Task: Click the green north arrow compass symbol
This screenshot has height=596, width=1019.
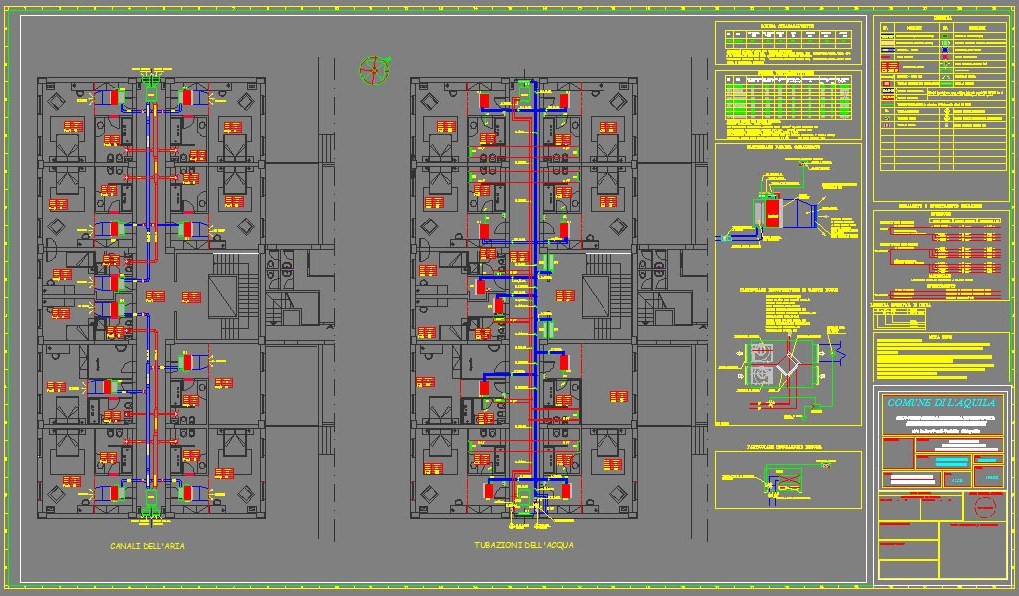Action: pyautogui.click(x=372, y=69)
